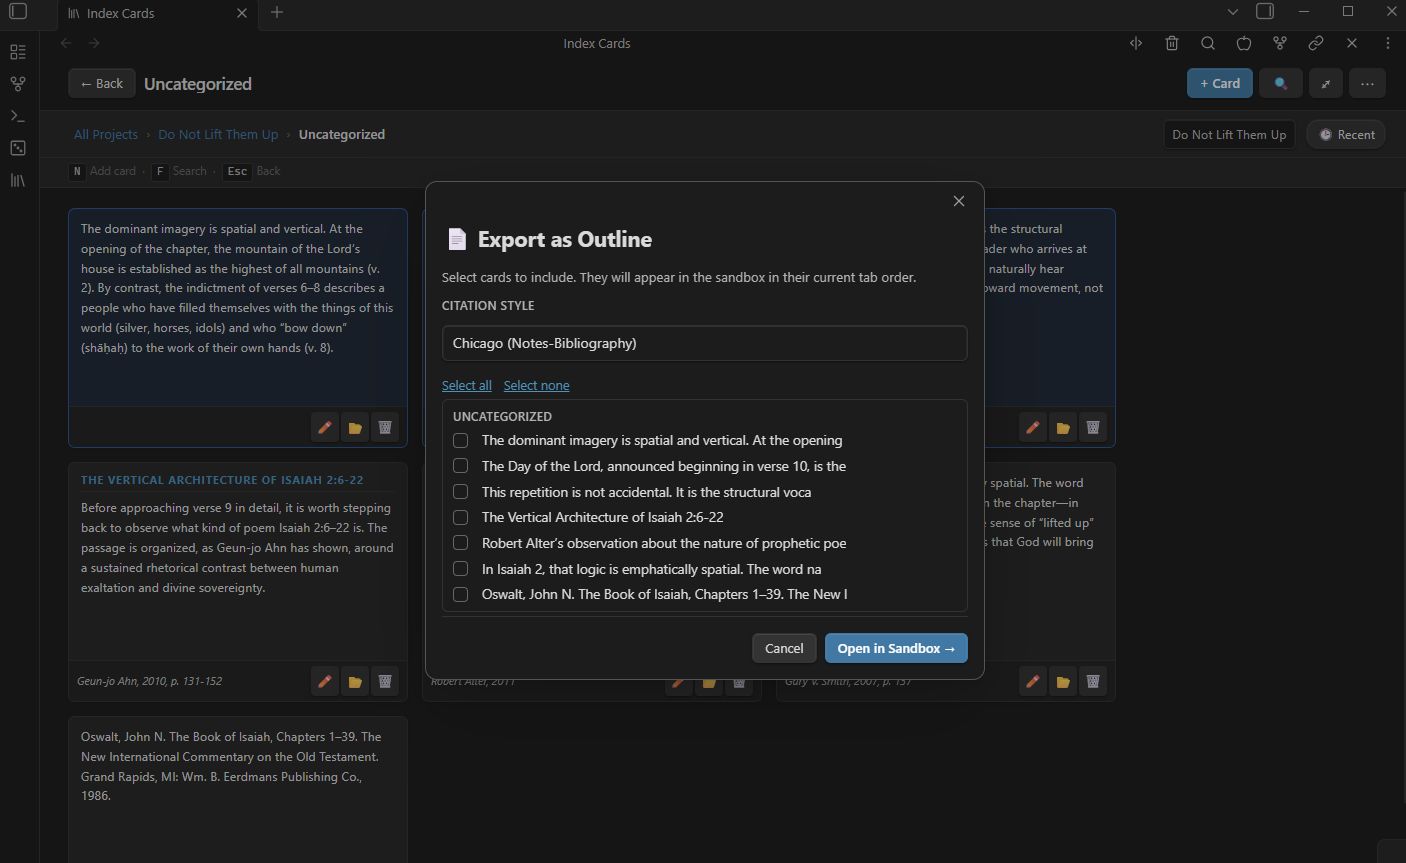Cancel the export dialog
The height and width of the screenshot is (863, 1406).
(784, 648)
